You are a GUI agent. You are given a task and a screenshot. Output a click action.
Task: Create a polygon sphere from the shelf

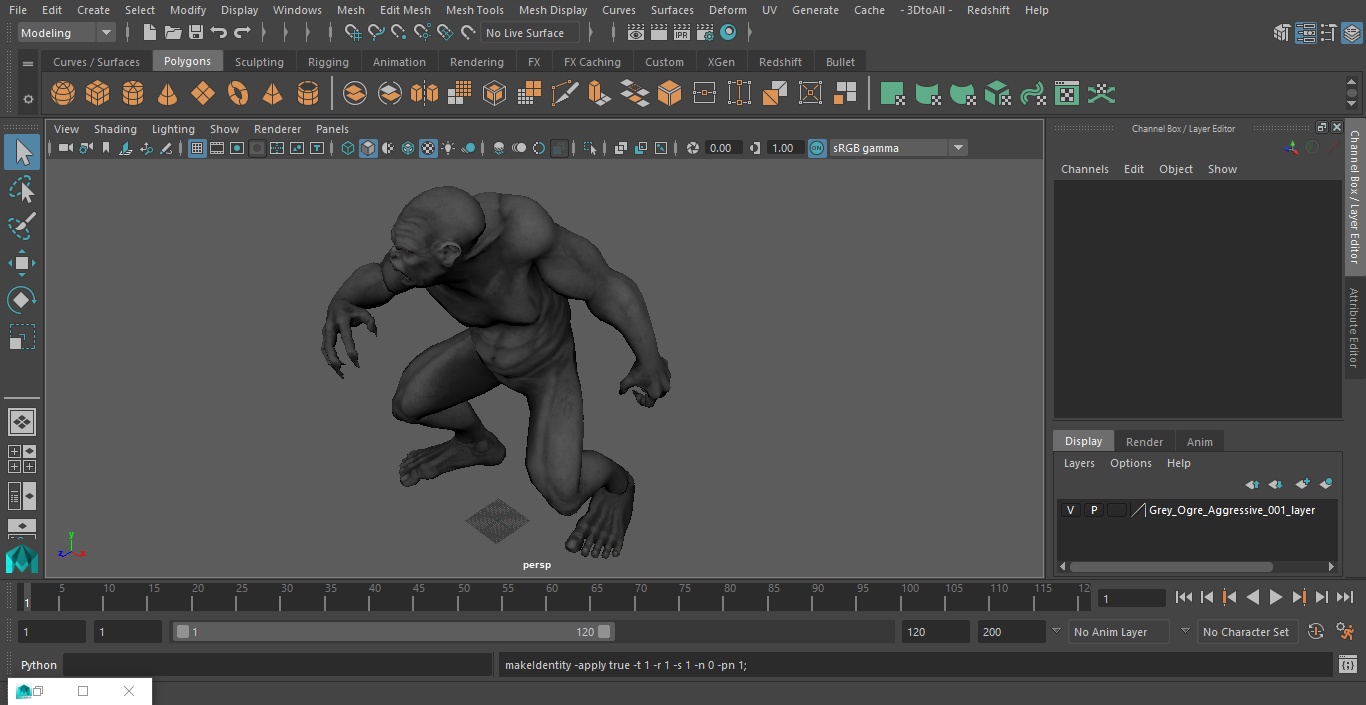(63, 94)
